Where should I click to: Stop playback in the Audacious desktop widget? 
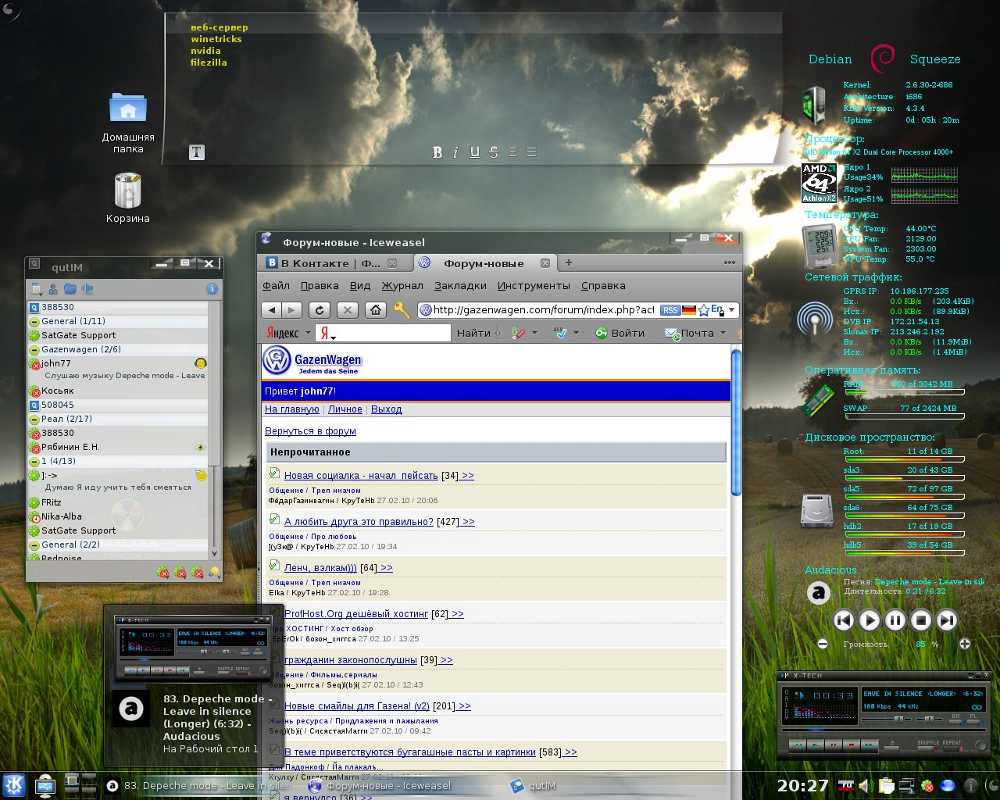click(921, 619)
